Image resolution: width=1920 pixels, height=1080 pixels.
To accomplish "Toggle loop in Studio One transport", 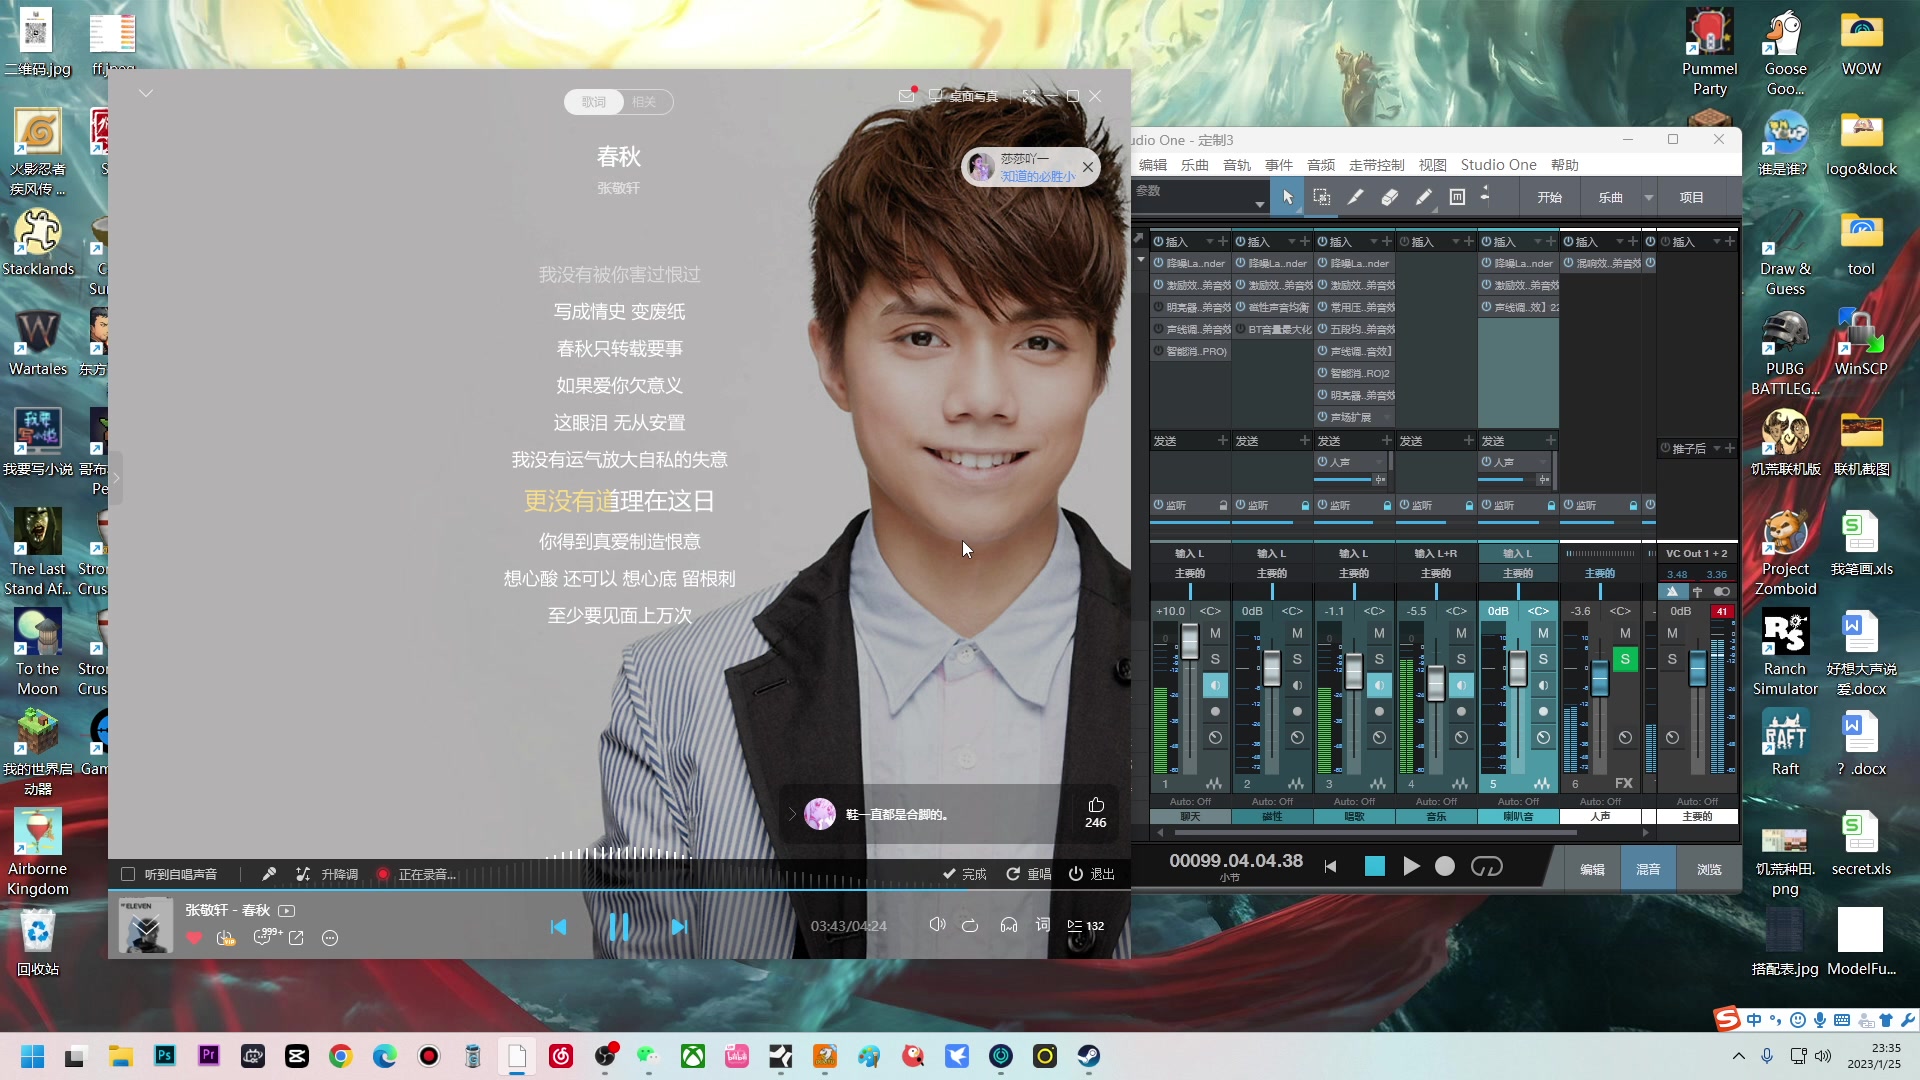I will 1487,866.
